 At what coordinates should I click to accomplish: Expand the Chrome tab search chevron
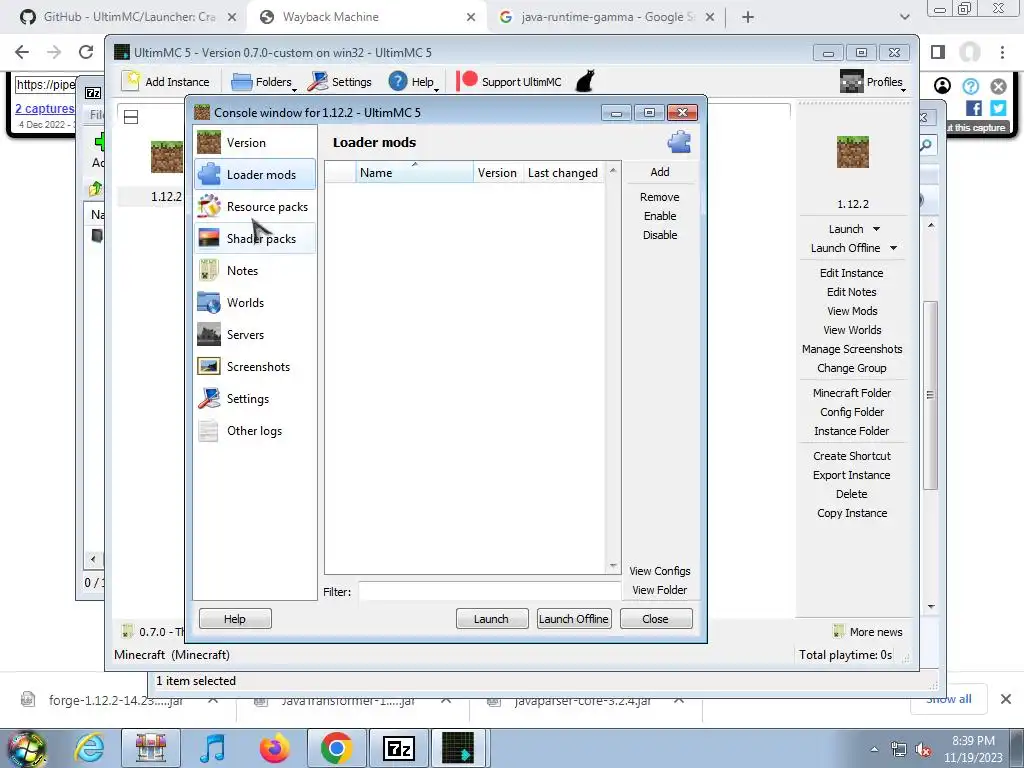[904, 17]
